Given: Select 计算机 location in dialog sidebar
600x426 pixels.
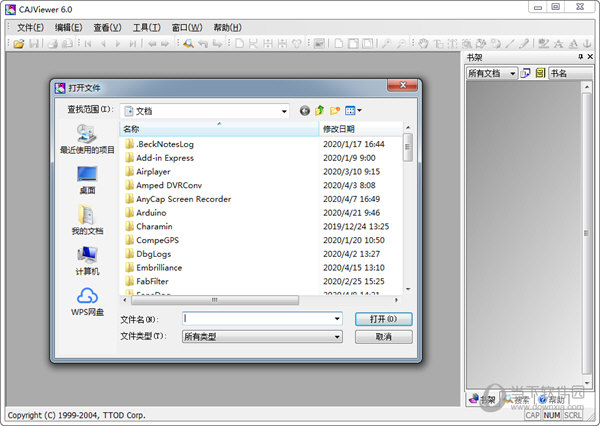Looking at the screenshot, I should [x=87, y=261].
